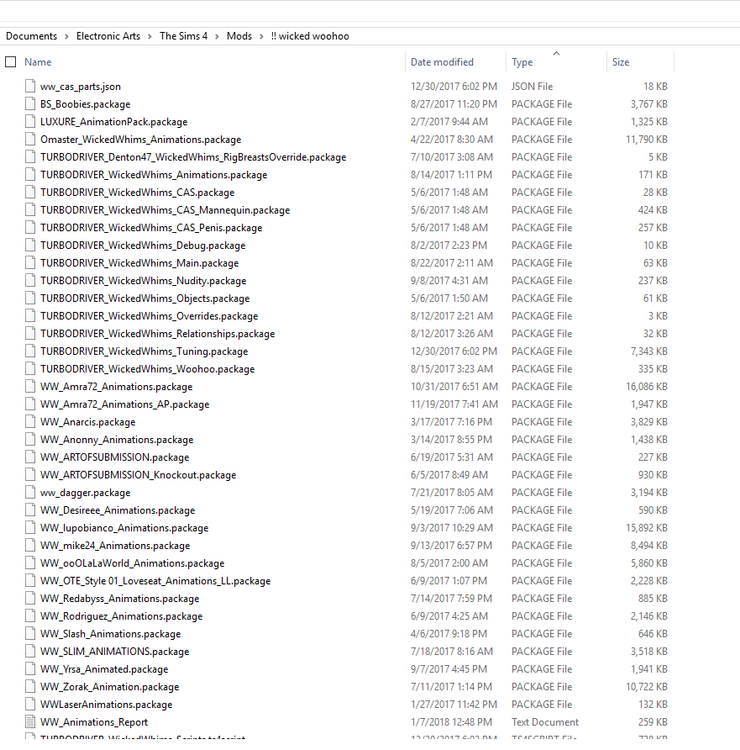740x750 pixels.
Task: Select icon of TURBODRIVER_WickedWhims_Debug.package
Action: coord(30,245)
